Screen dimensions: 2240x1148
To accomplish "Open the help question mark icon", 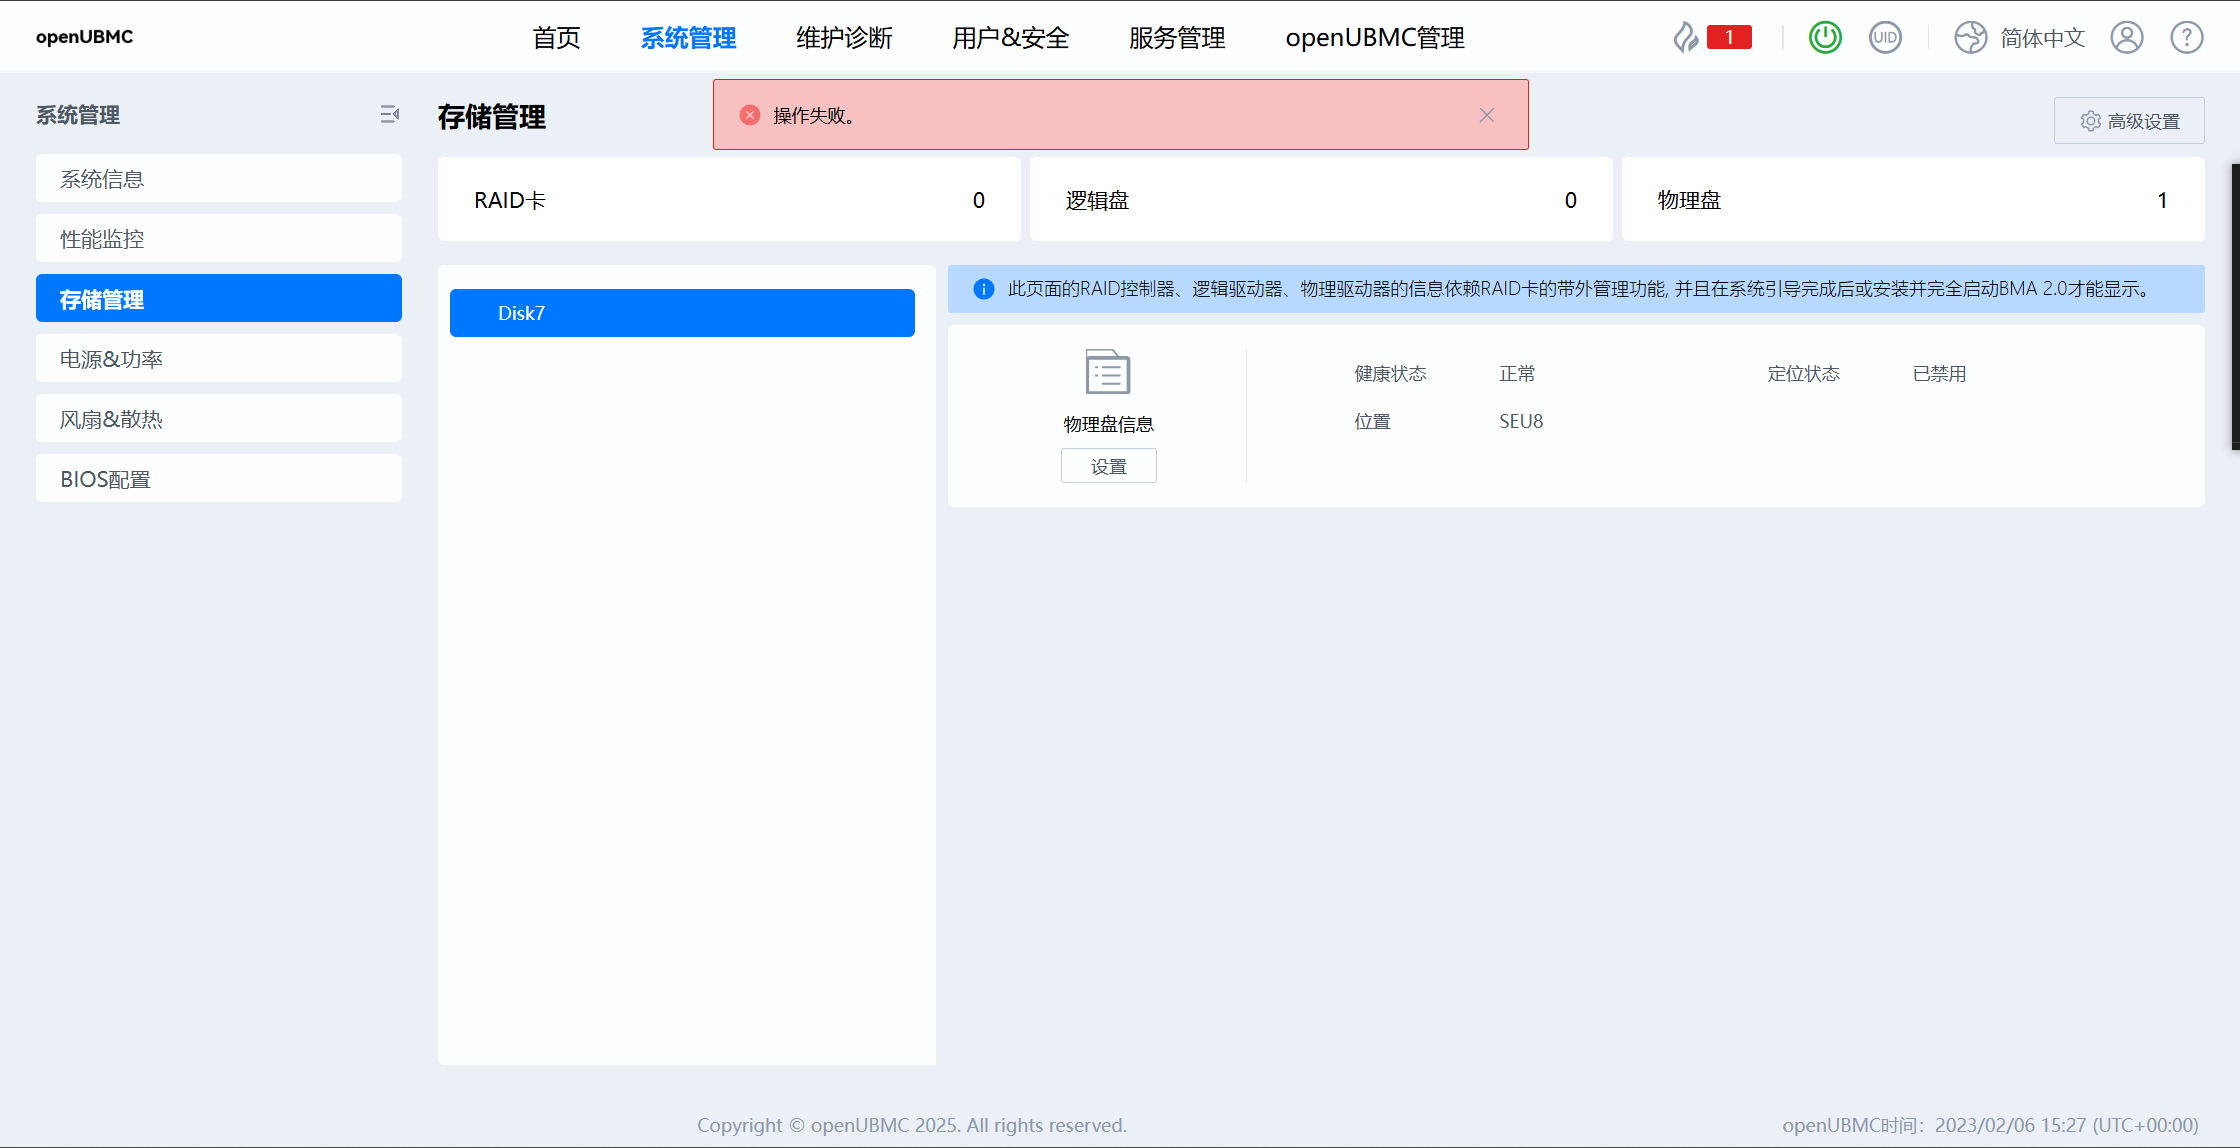I will pos(2186,38).
